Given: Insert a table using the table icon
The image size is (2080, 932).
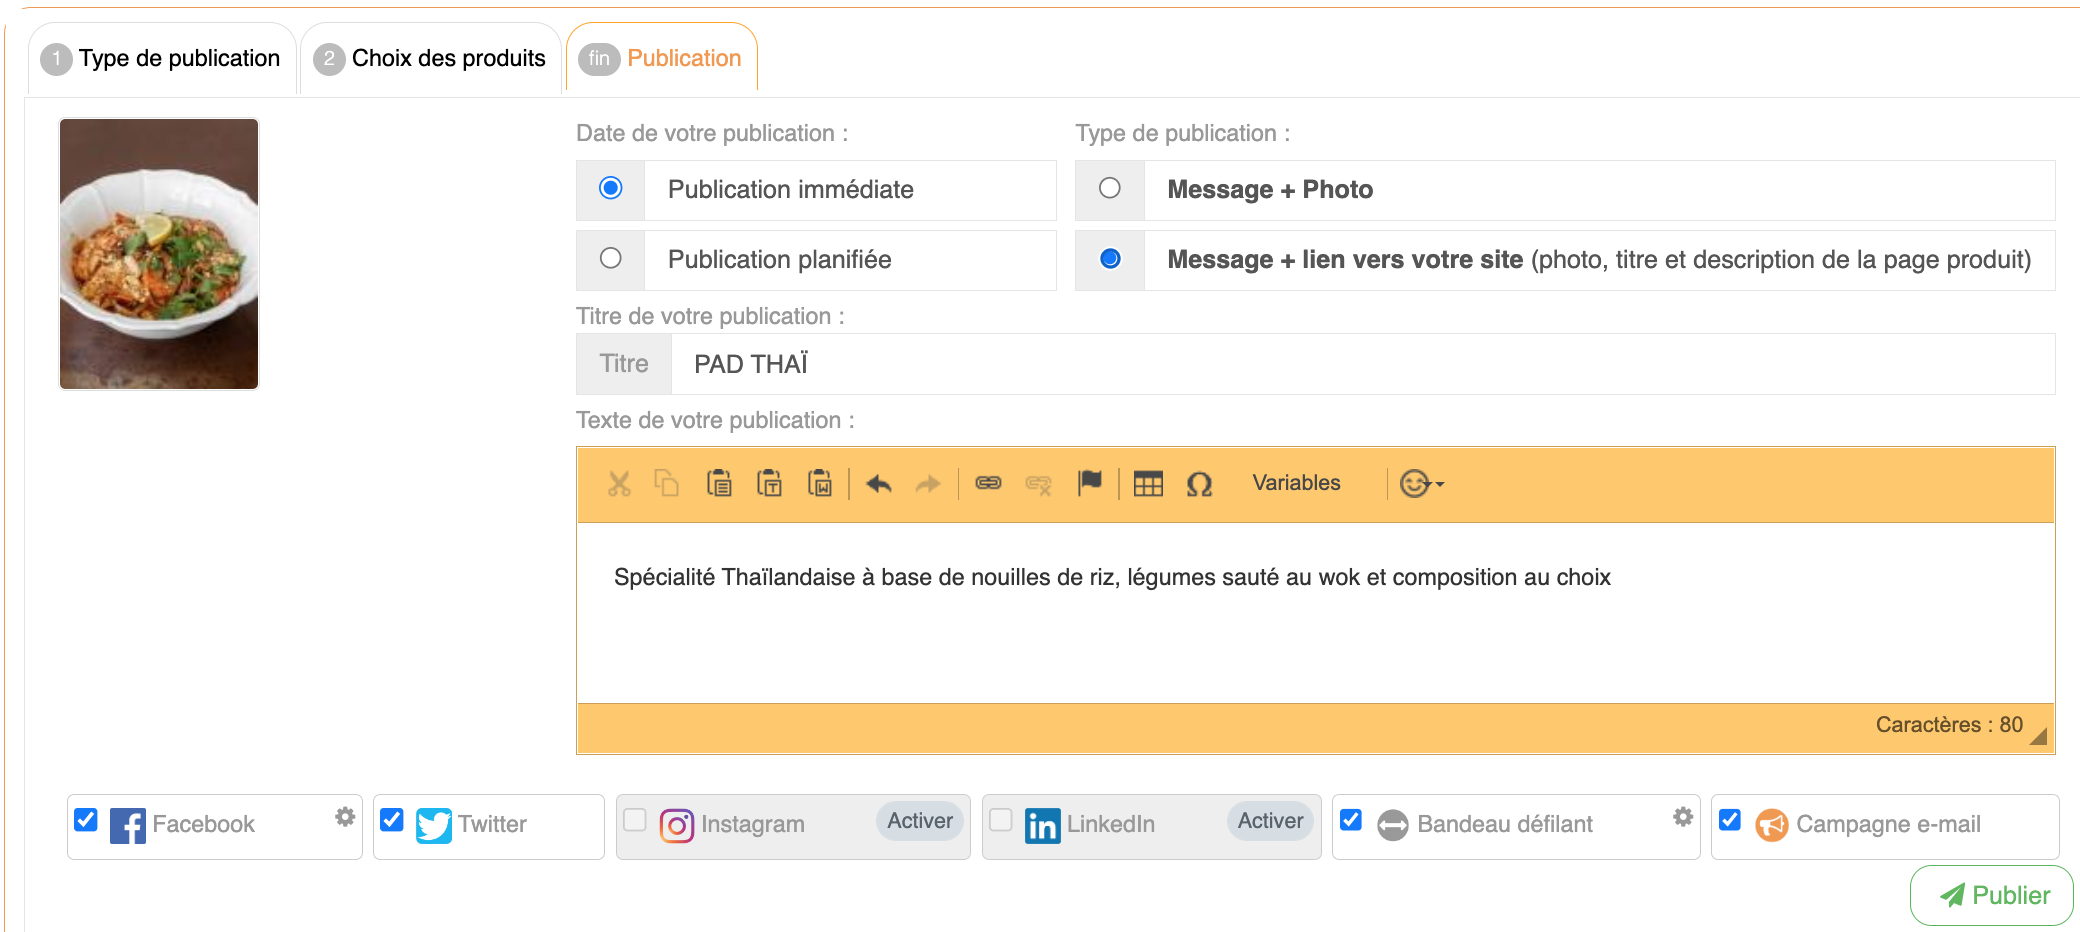Looking at the screenshot, I should click(x=1148, y=484).
